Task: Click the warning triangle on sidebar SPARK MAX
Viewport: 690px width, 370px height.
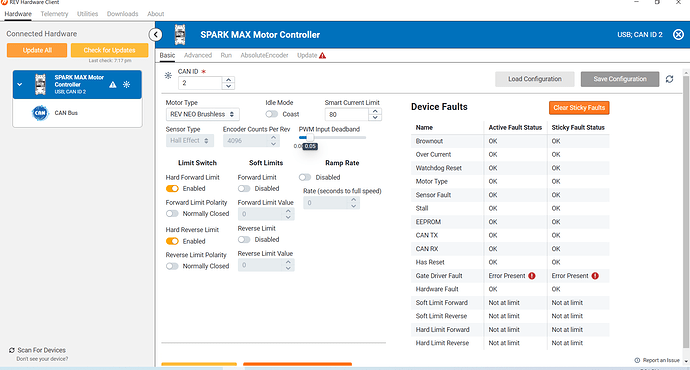Action: (x=113, y=84)
